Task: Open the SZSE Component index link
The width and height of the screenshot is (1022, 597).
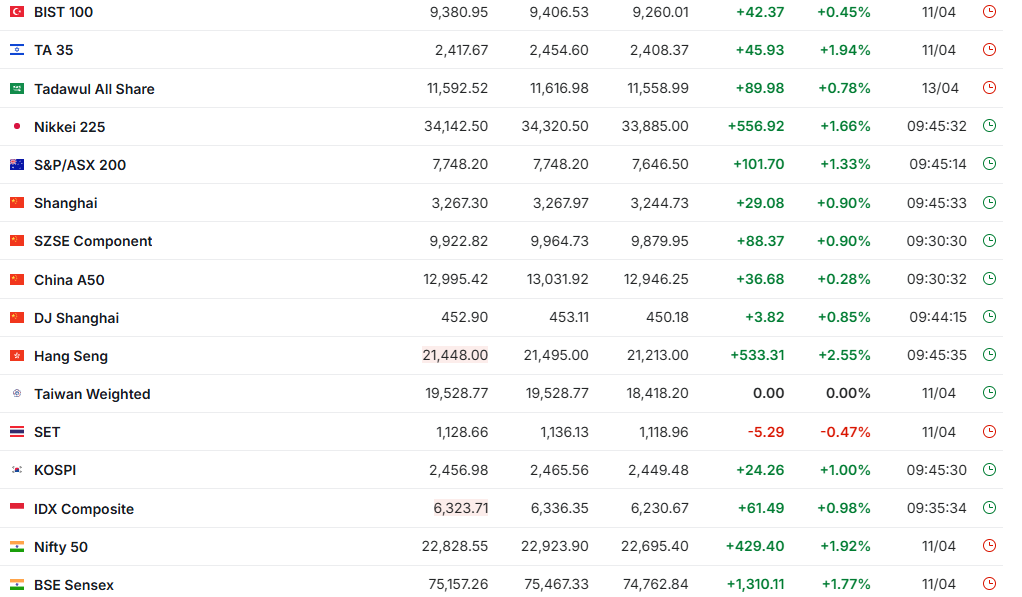Action: 93,241
